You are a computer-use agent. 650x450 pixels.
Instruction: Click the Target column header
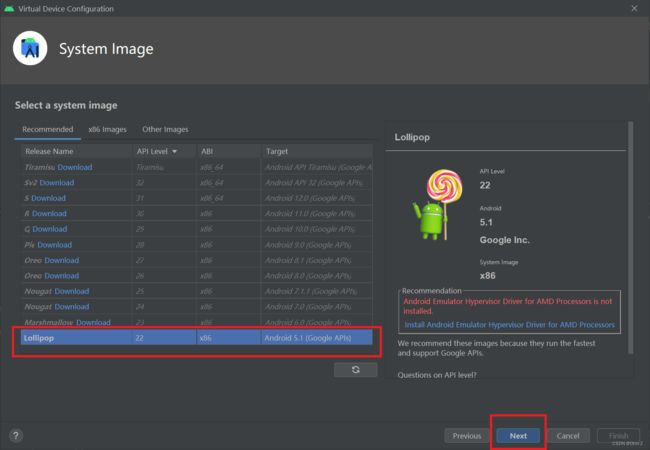click(x=317, y=151)
